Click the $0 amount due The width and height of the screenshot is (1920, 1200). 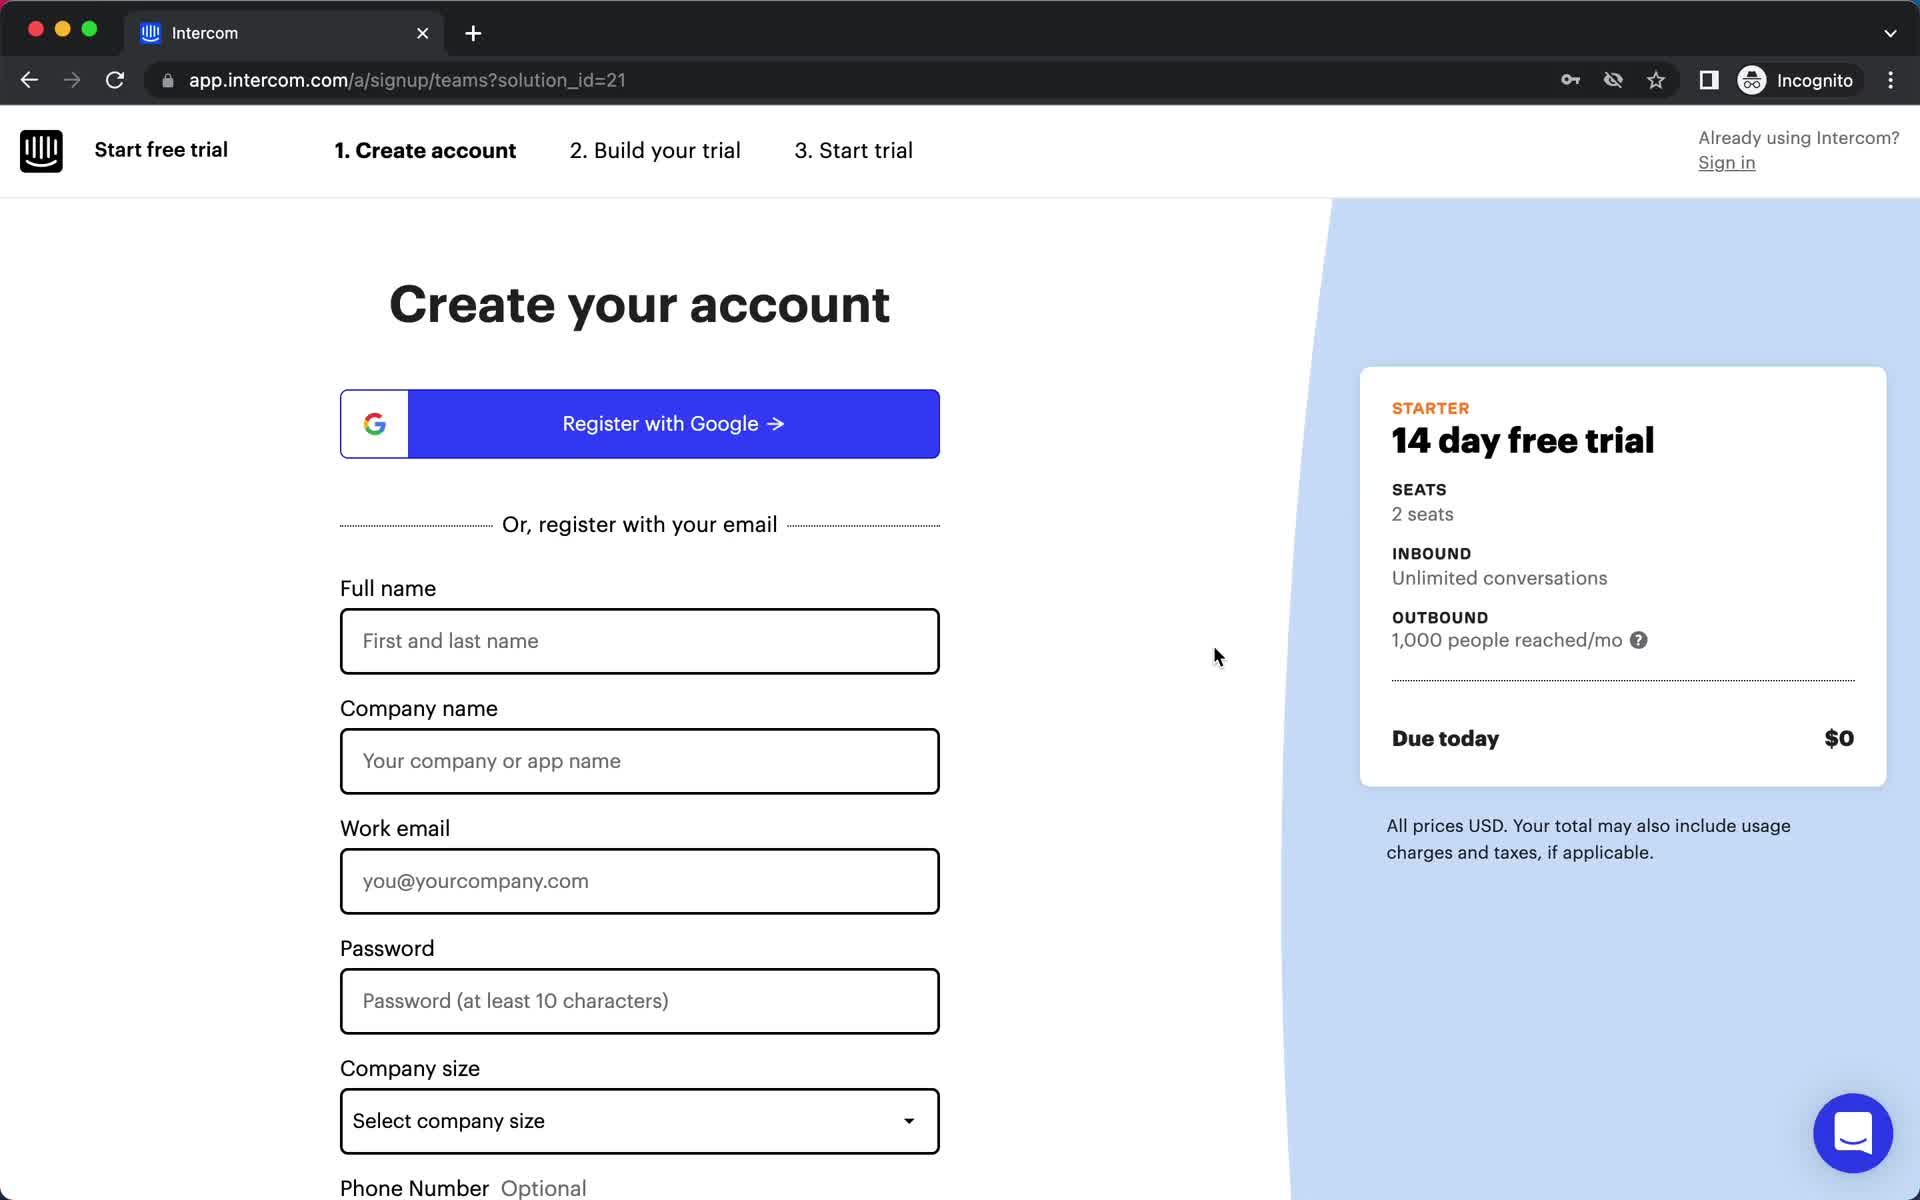[1839, 739]
